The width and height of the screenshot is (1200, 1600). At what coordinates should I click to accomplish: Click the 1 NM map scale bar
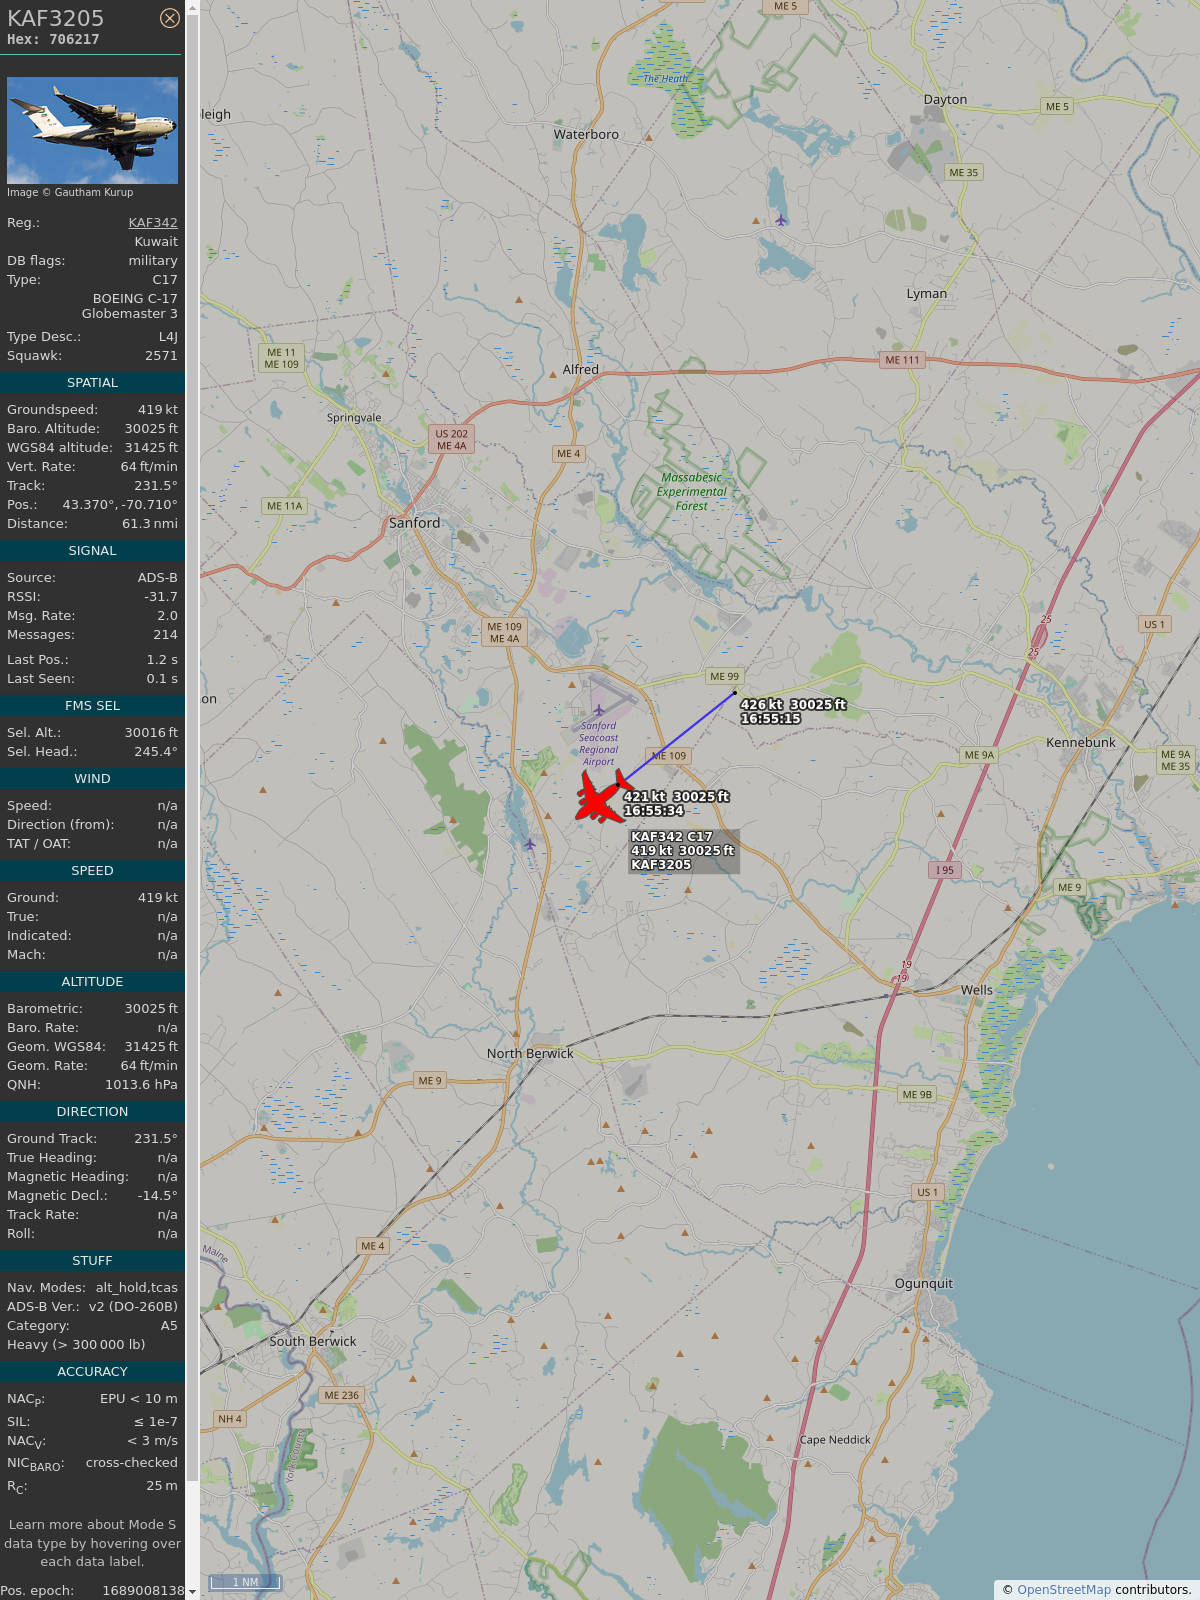click(x=245, y=1582)
